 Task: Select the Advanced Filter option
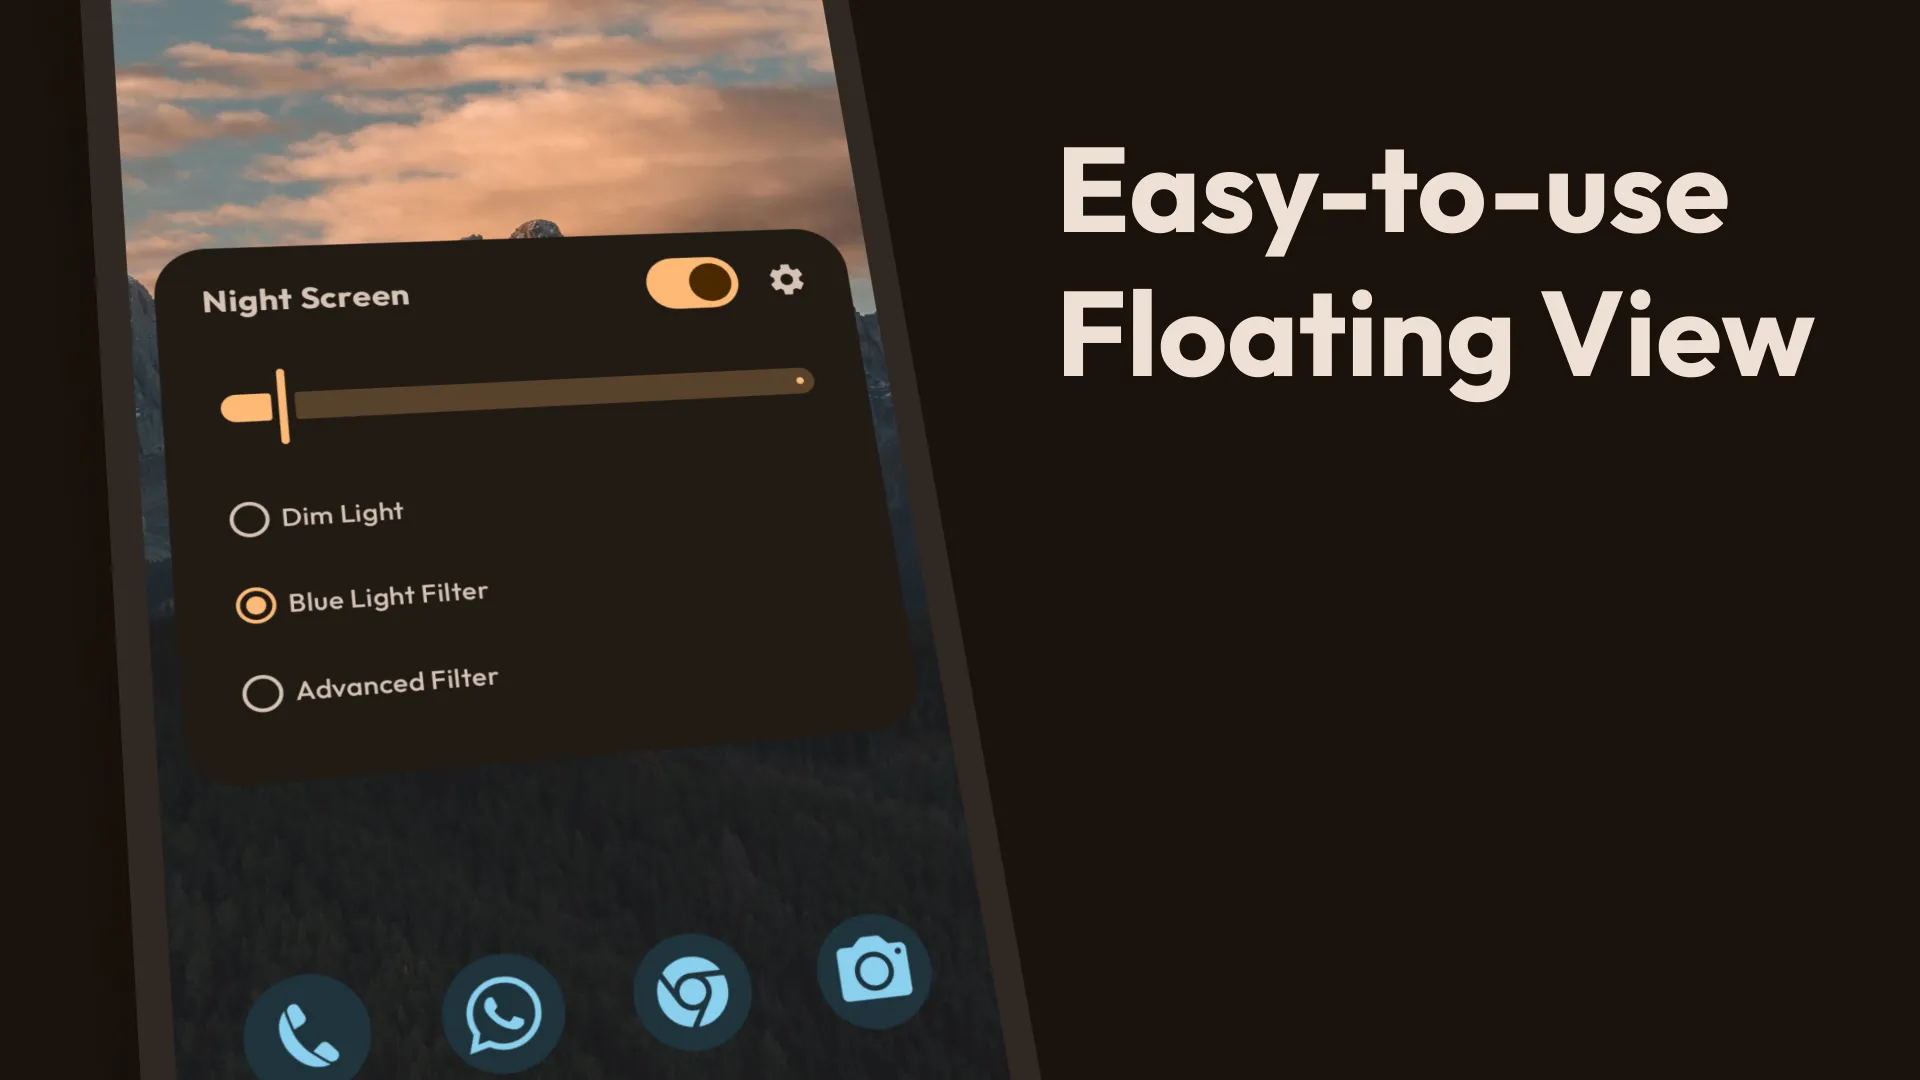260,690
